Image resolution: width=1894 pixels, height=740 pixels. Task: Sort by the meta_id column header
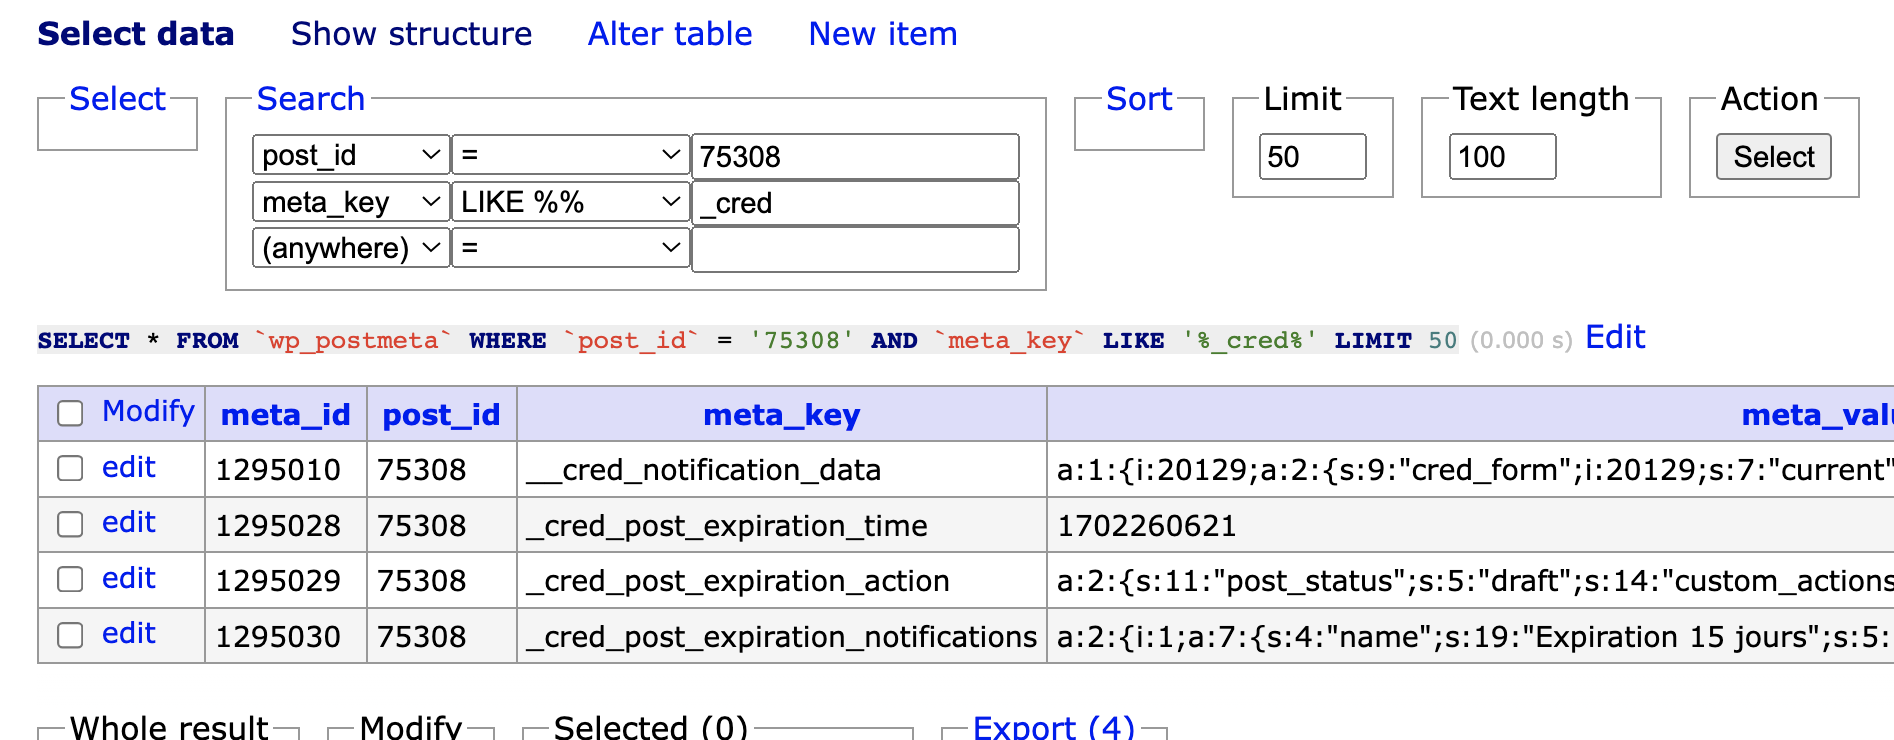286,414
